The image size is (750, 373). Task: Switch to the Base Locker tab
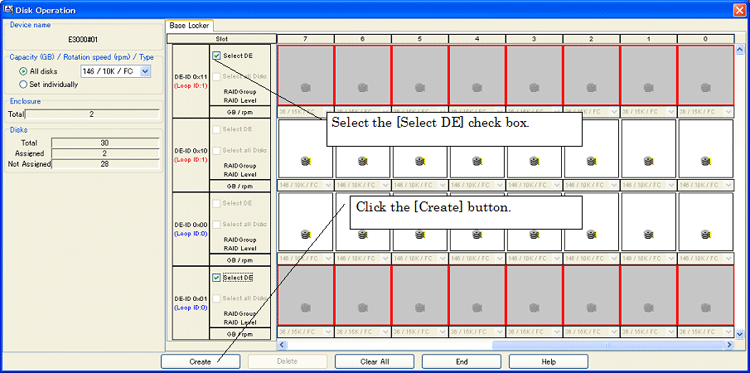(x=190, y=26)
